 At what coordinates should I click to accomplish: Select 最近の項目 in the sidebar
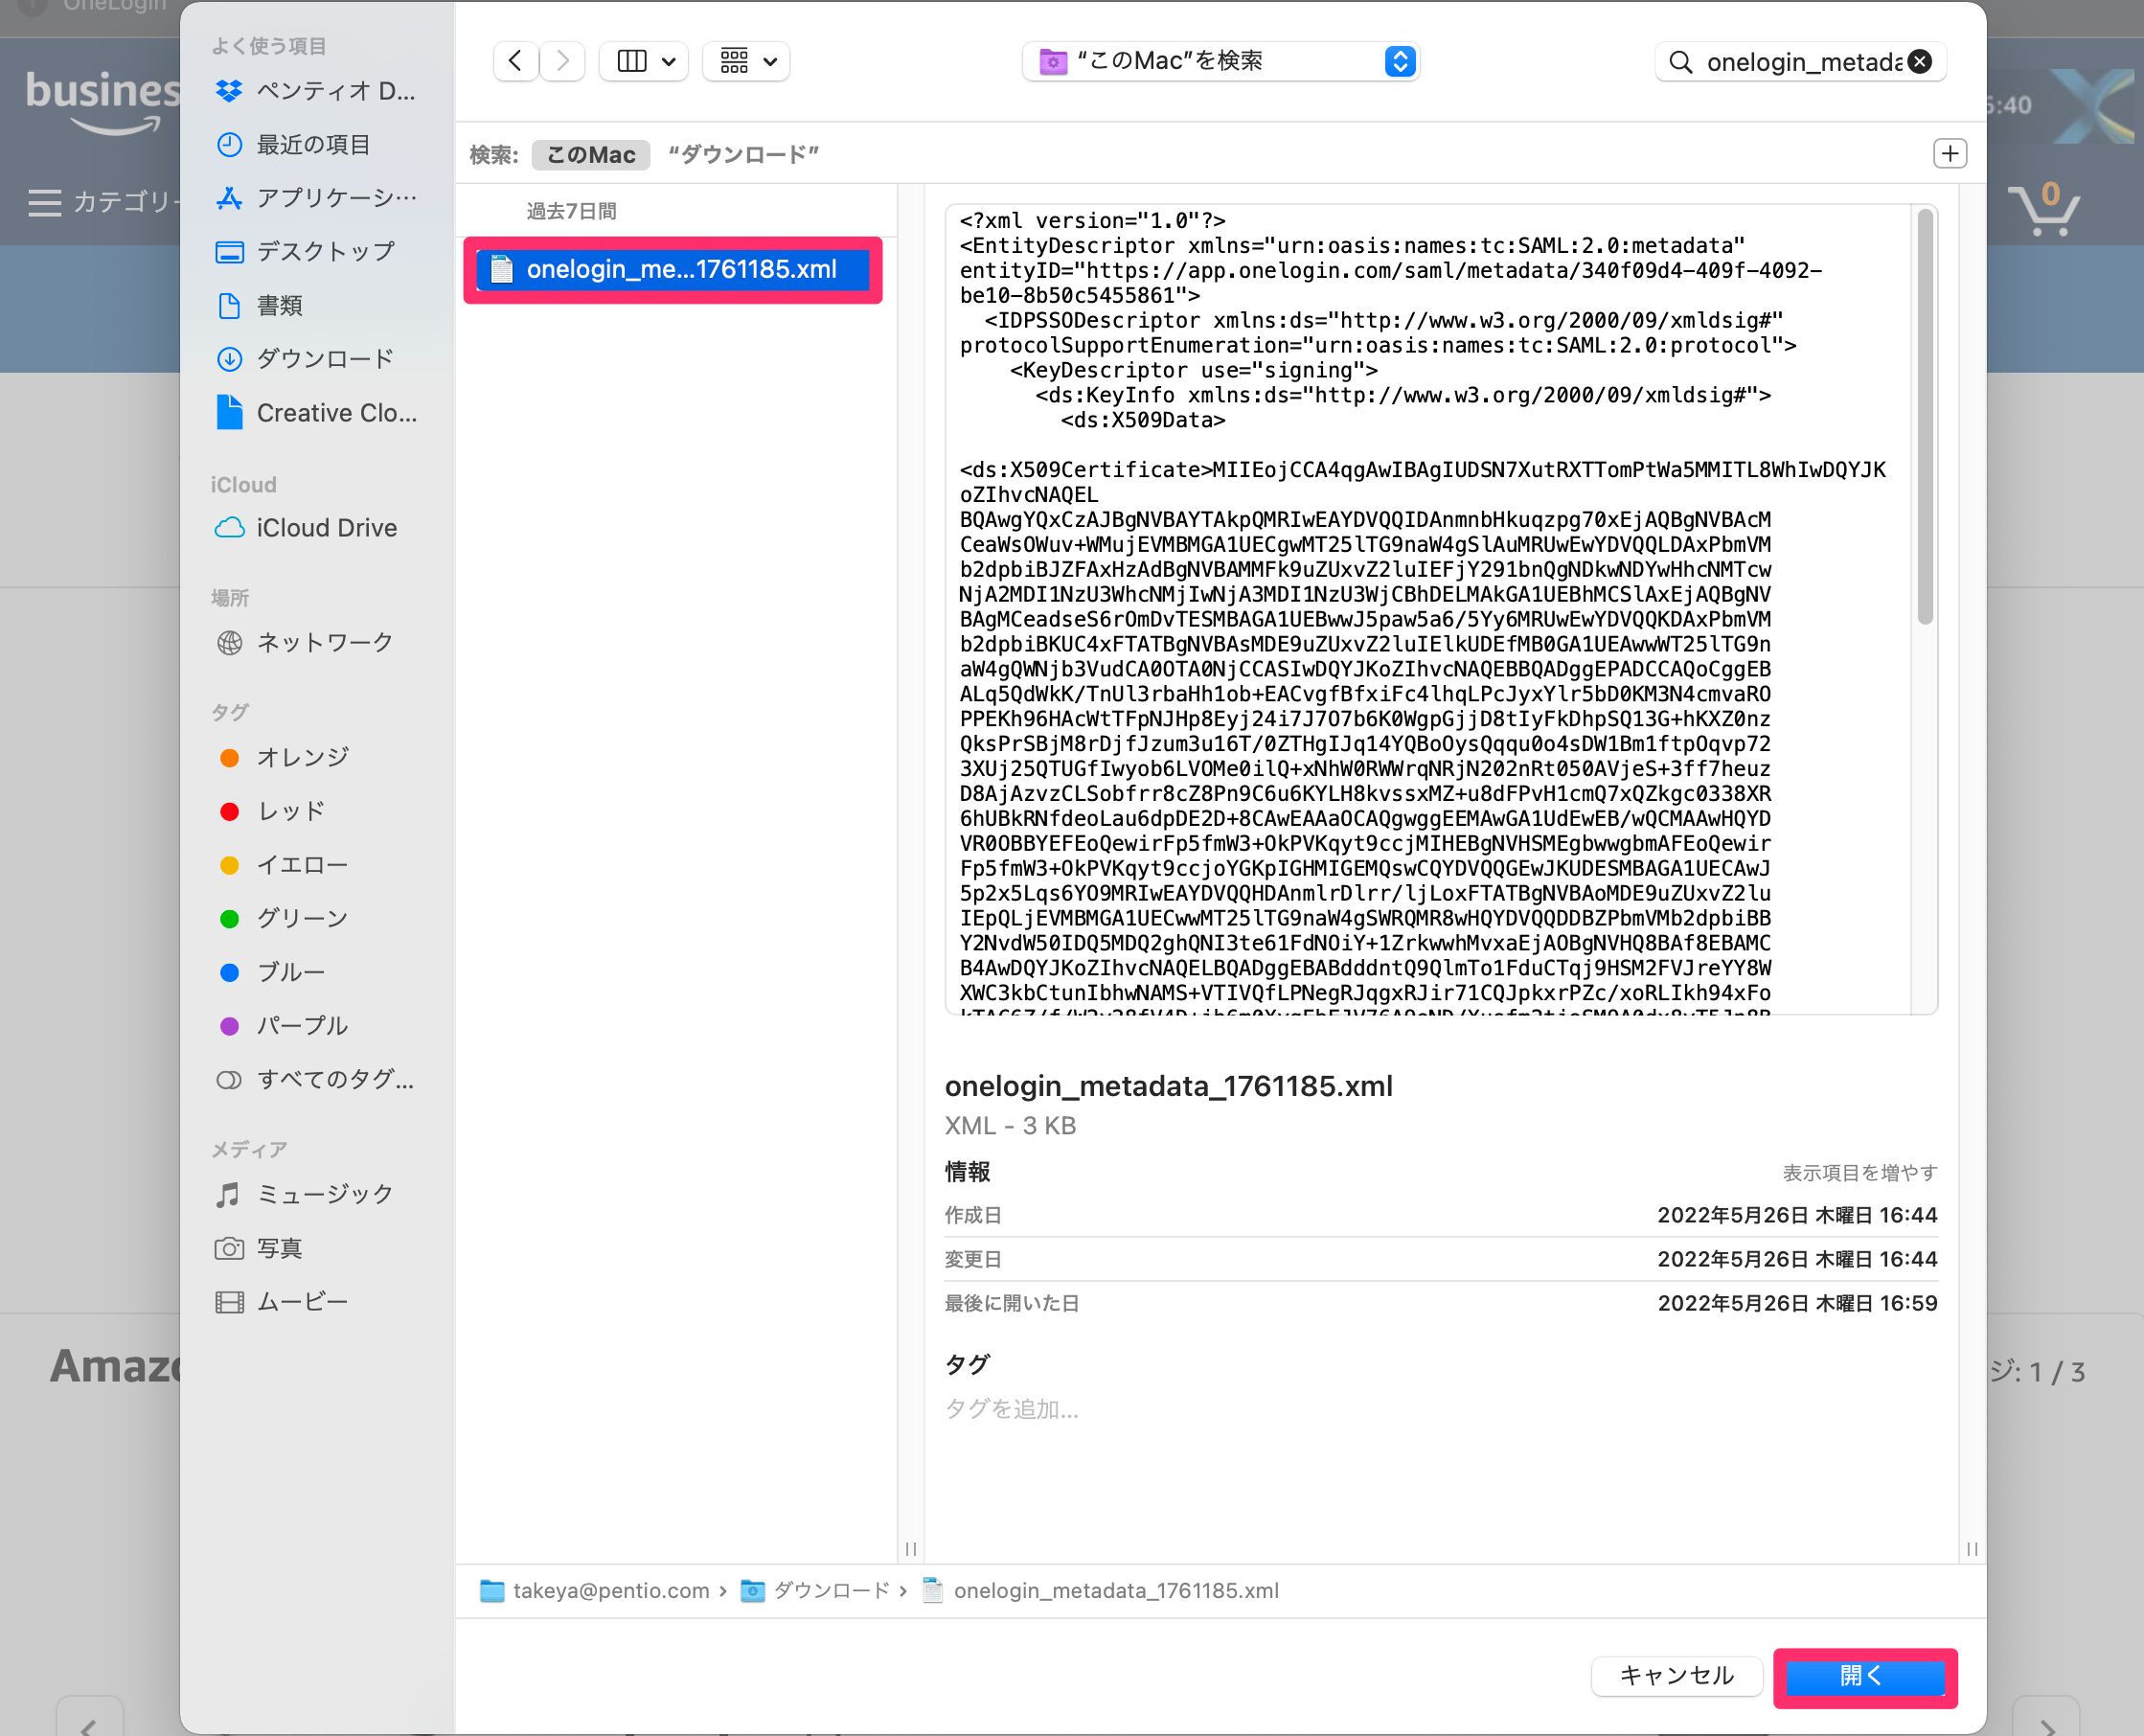(x=293, y=145)
